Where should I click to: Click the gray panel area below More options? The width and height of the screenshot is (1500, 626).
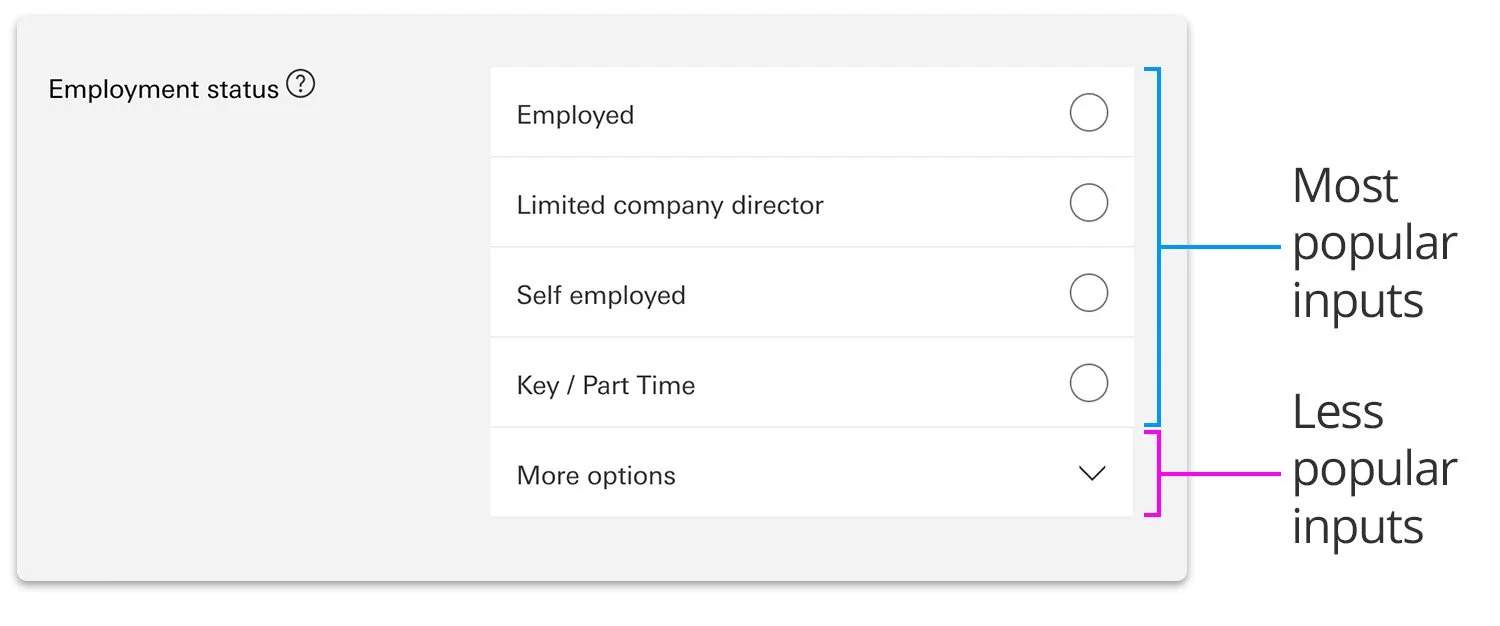(811, 547)
